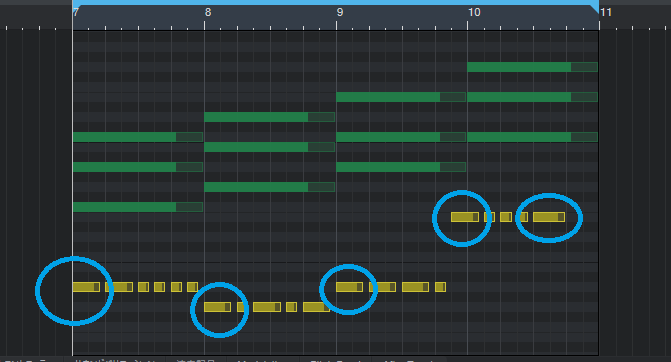This screenshot has height=362, width=671.
Task: Select the top green note in bar 8
Action: tap(270, 117)
